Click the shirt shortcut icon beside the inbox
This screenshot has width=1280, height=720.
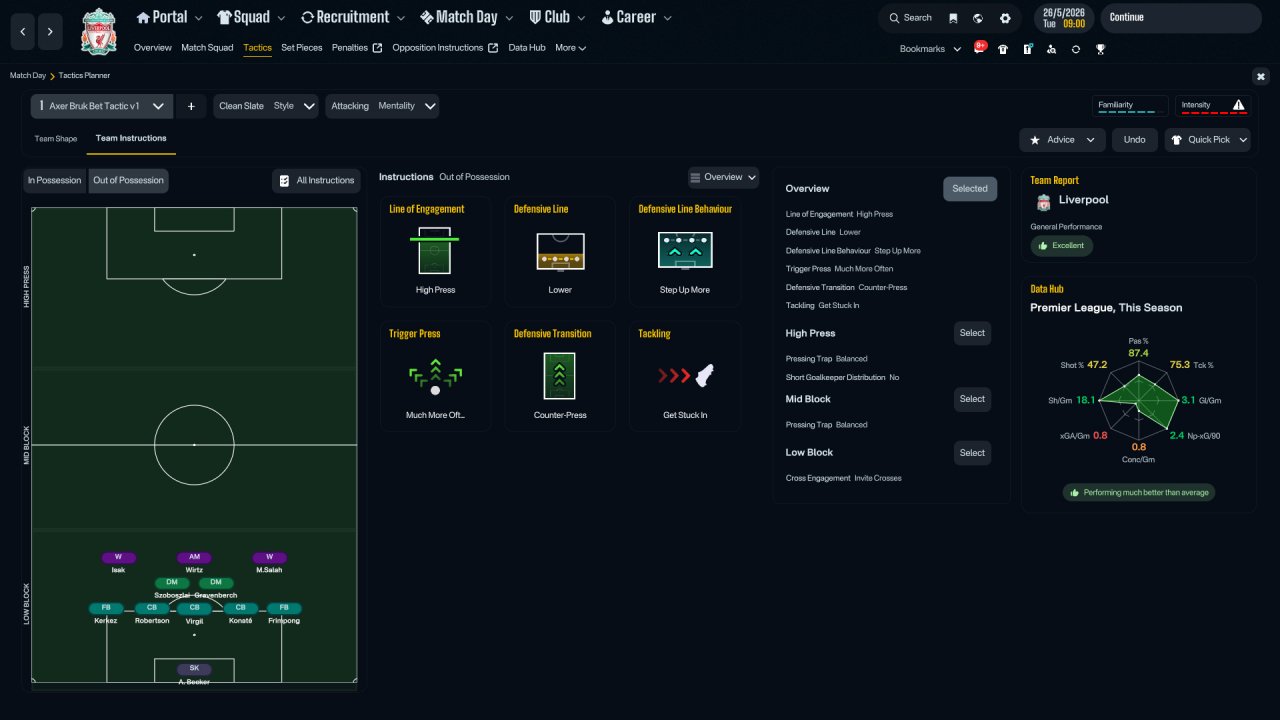coord(1003,49)
